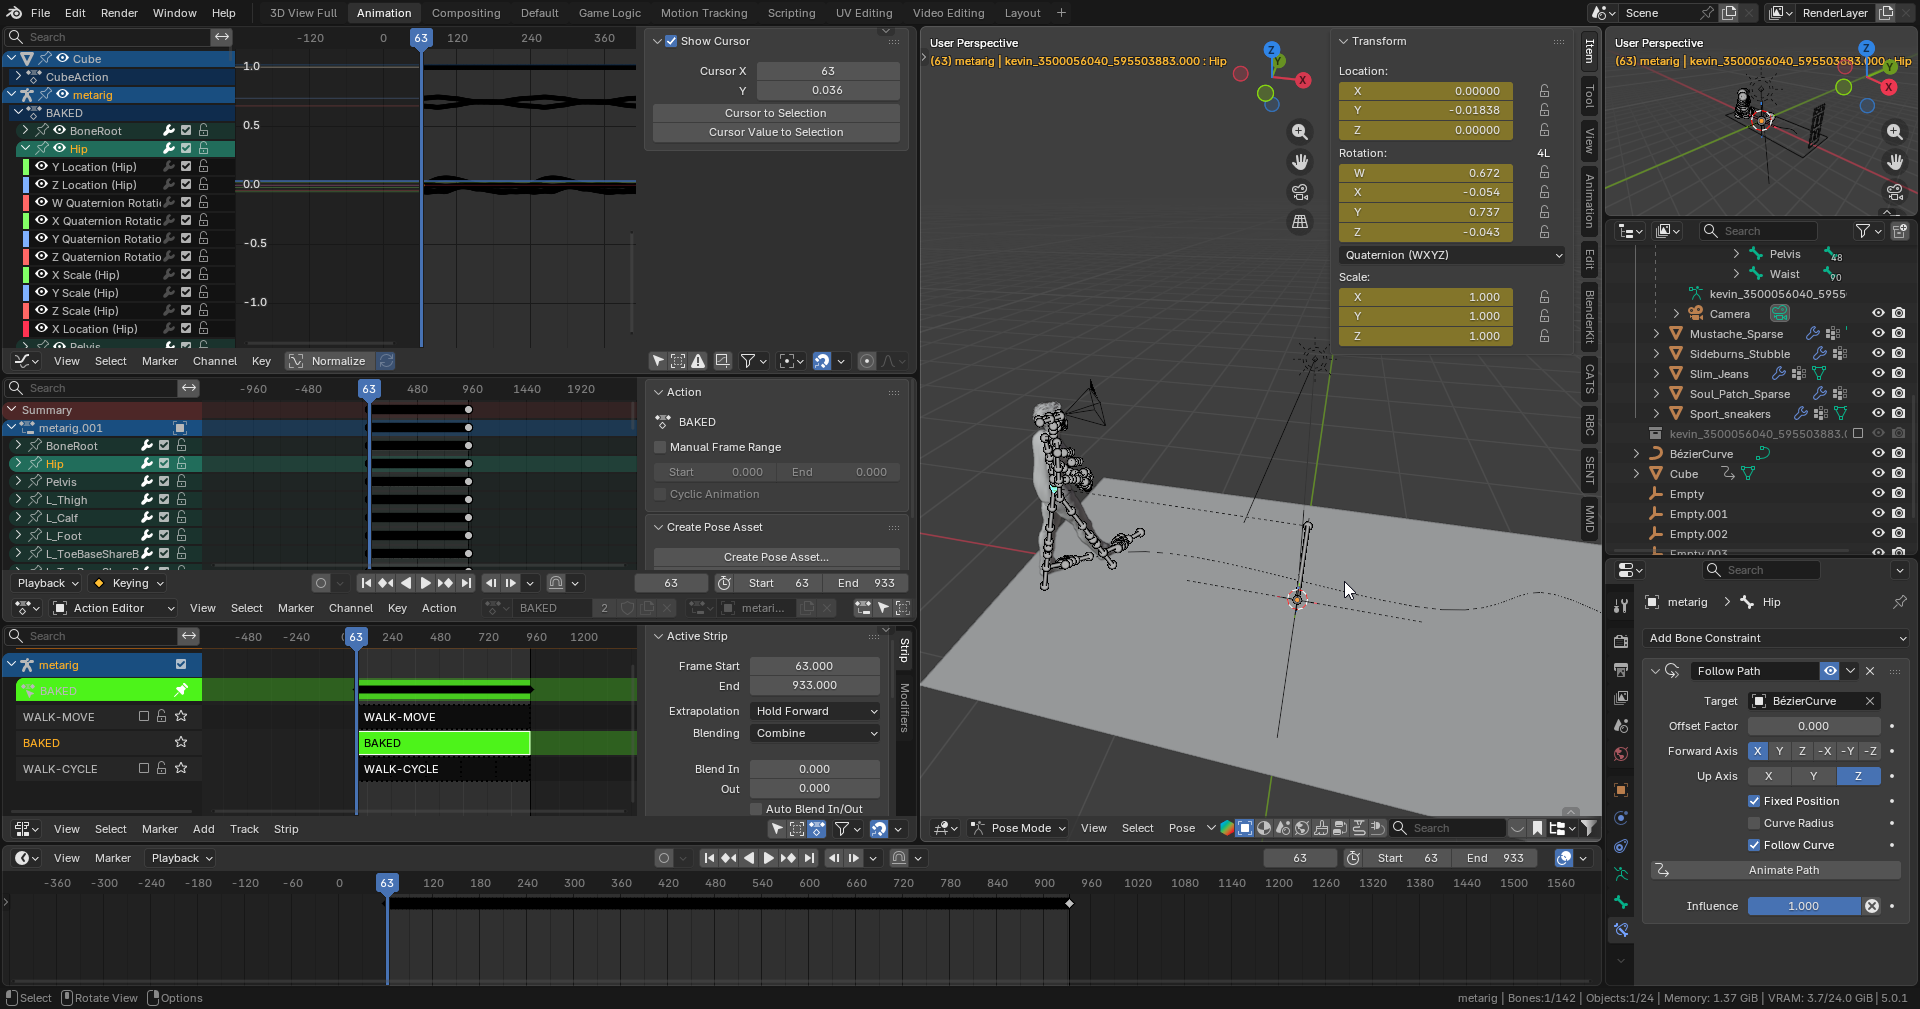The image size is (1920, 1009).
Task: Open the Render properties tab
Action: coord(1621,641)
